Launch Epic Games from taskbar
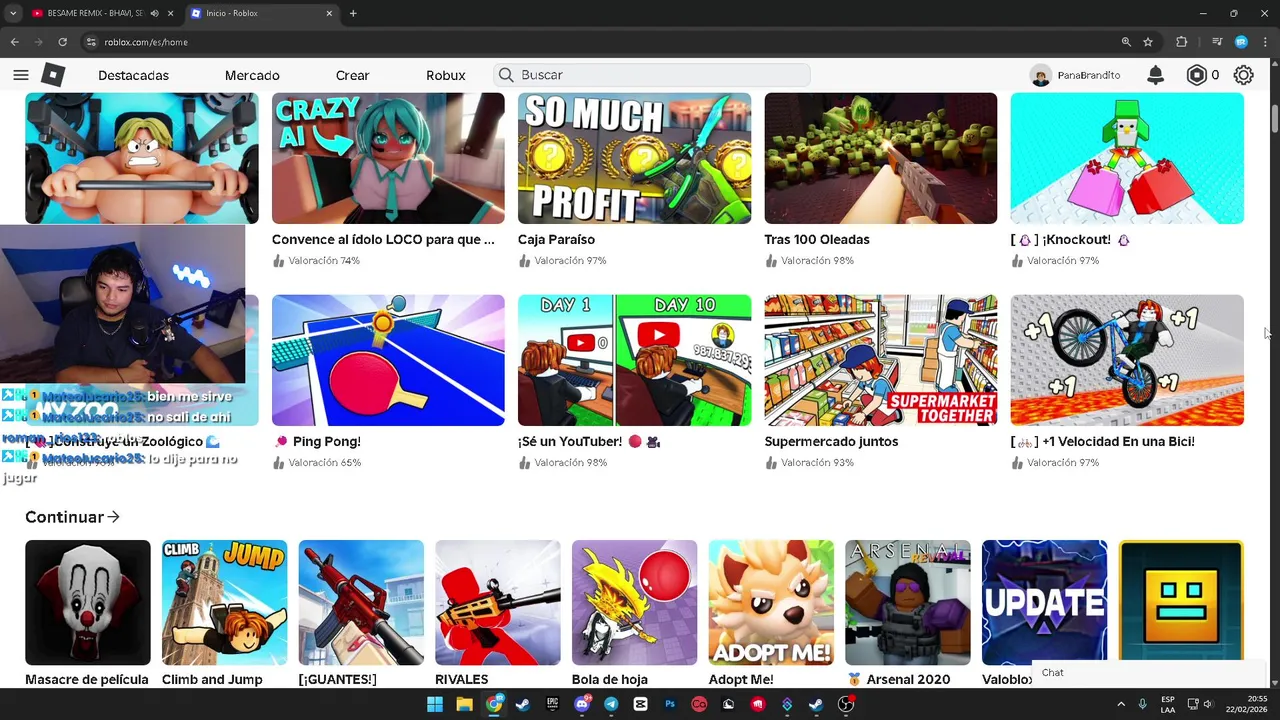 click(x=552, y=704)
